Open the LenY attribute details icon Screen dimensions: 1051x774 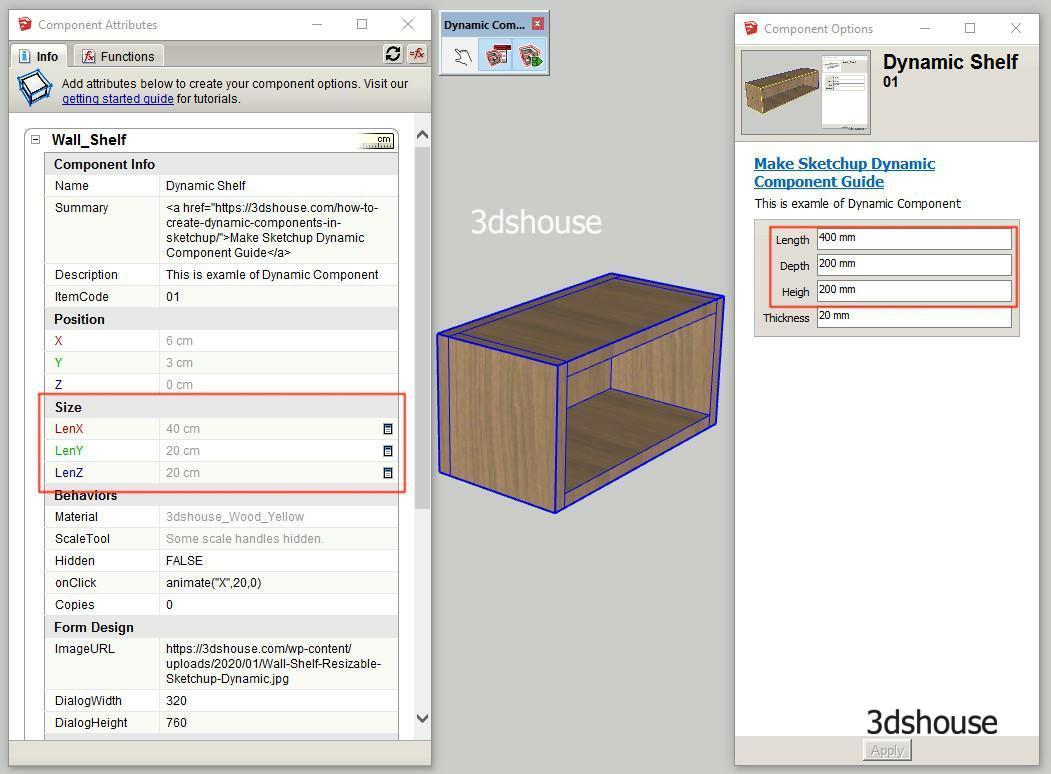point(388,451)
